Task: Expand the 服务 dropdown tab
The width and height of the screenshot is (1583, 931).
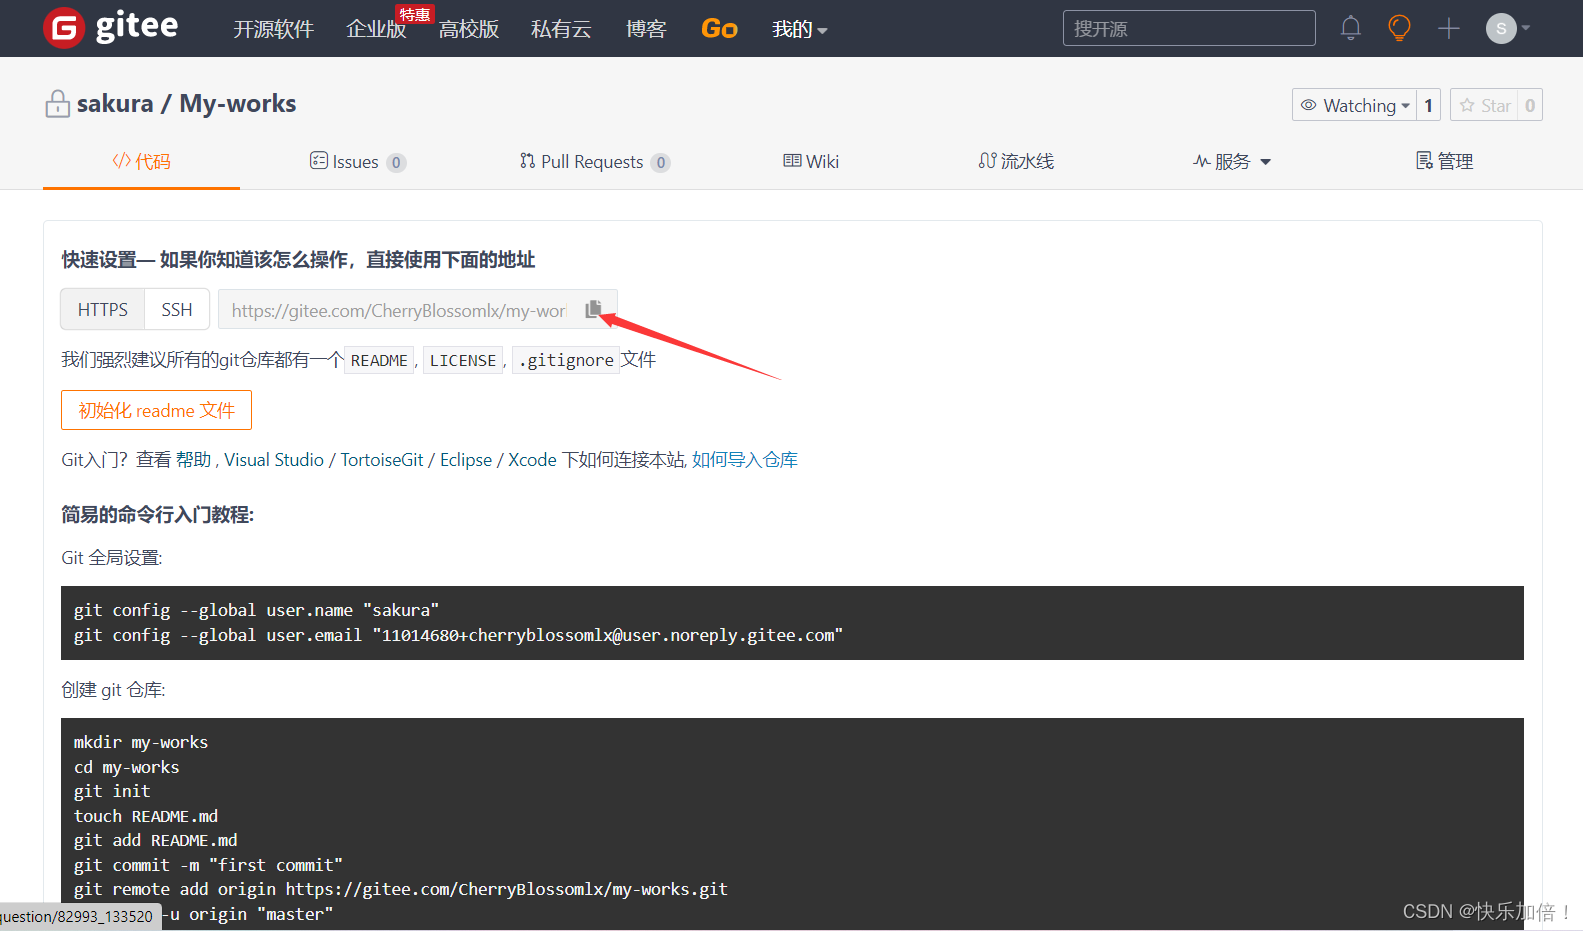Action: (x=1232, y=161)
